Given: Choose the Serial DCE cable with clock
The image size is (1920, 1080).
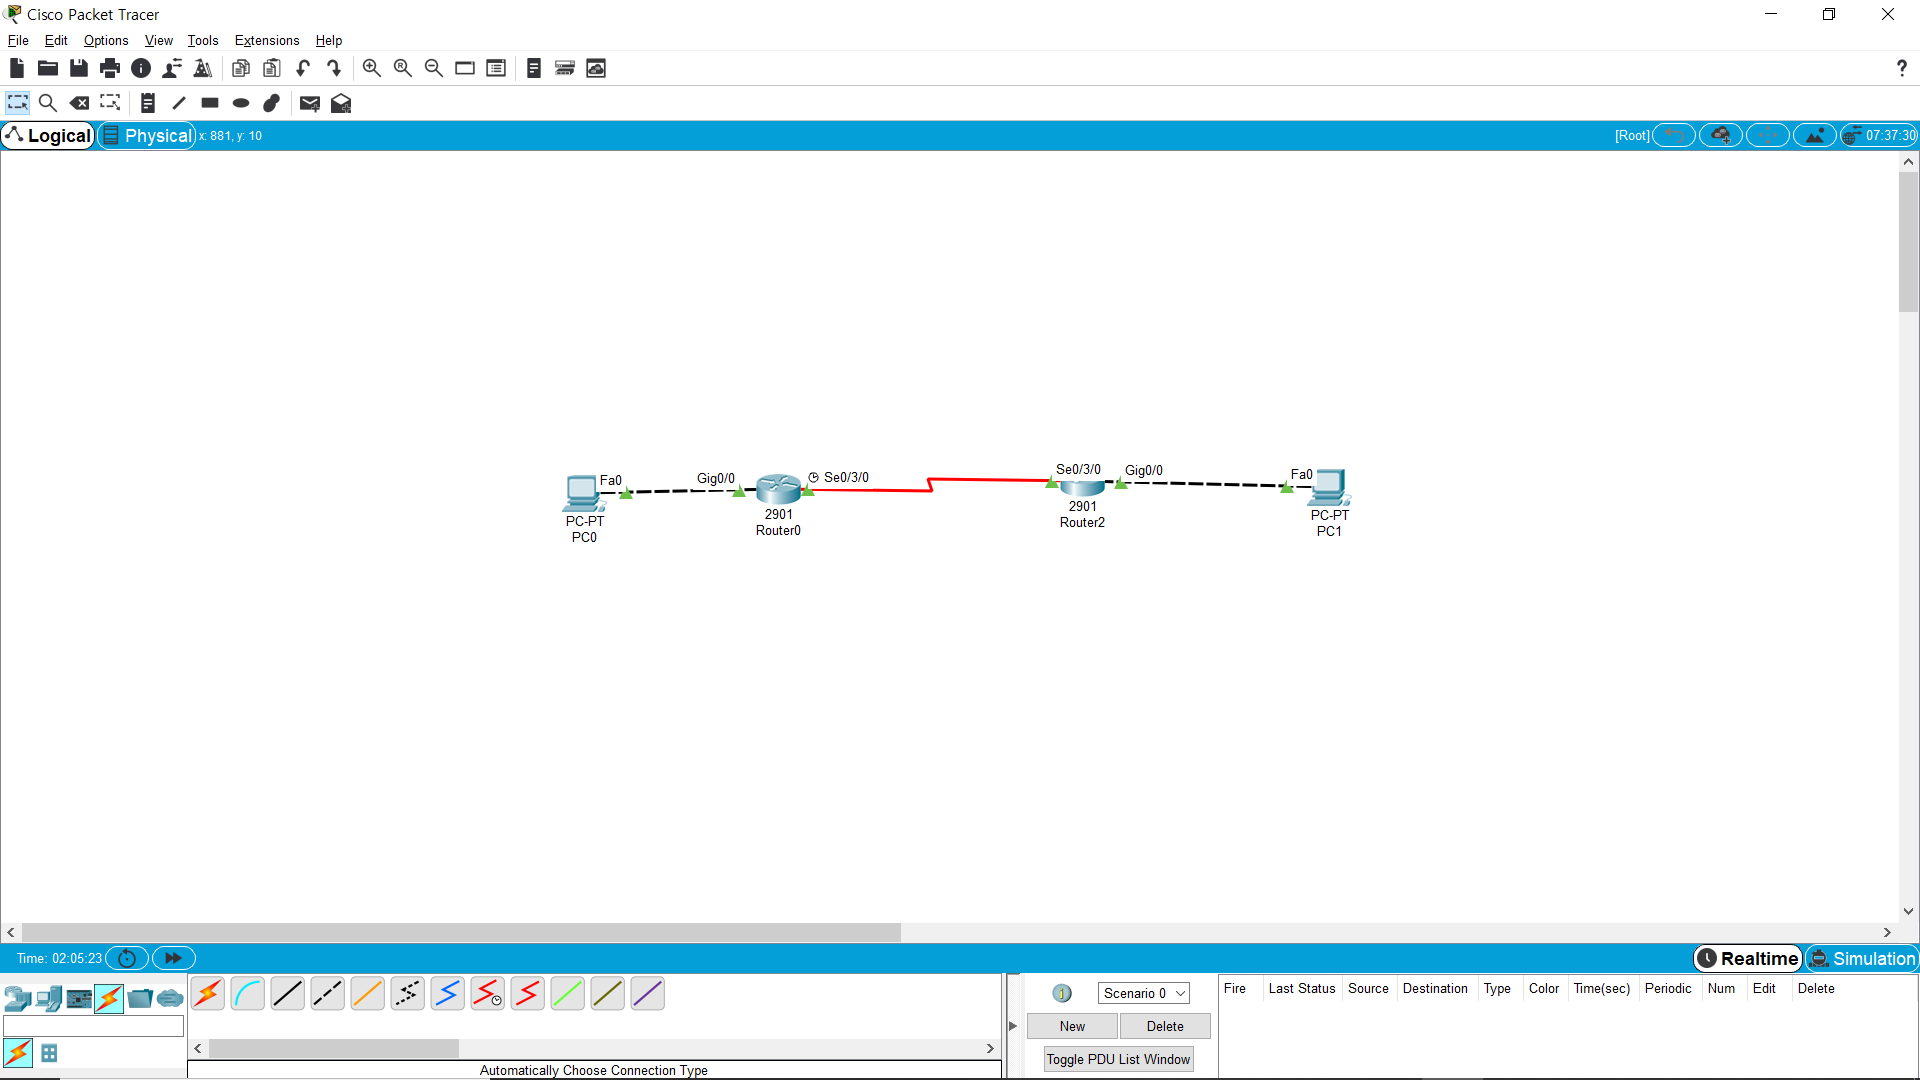Looking at the screenshot, I should [x=487, y=994].
